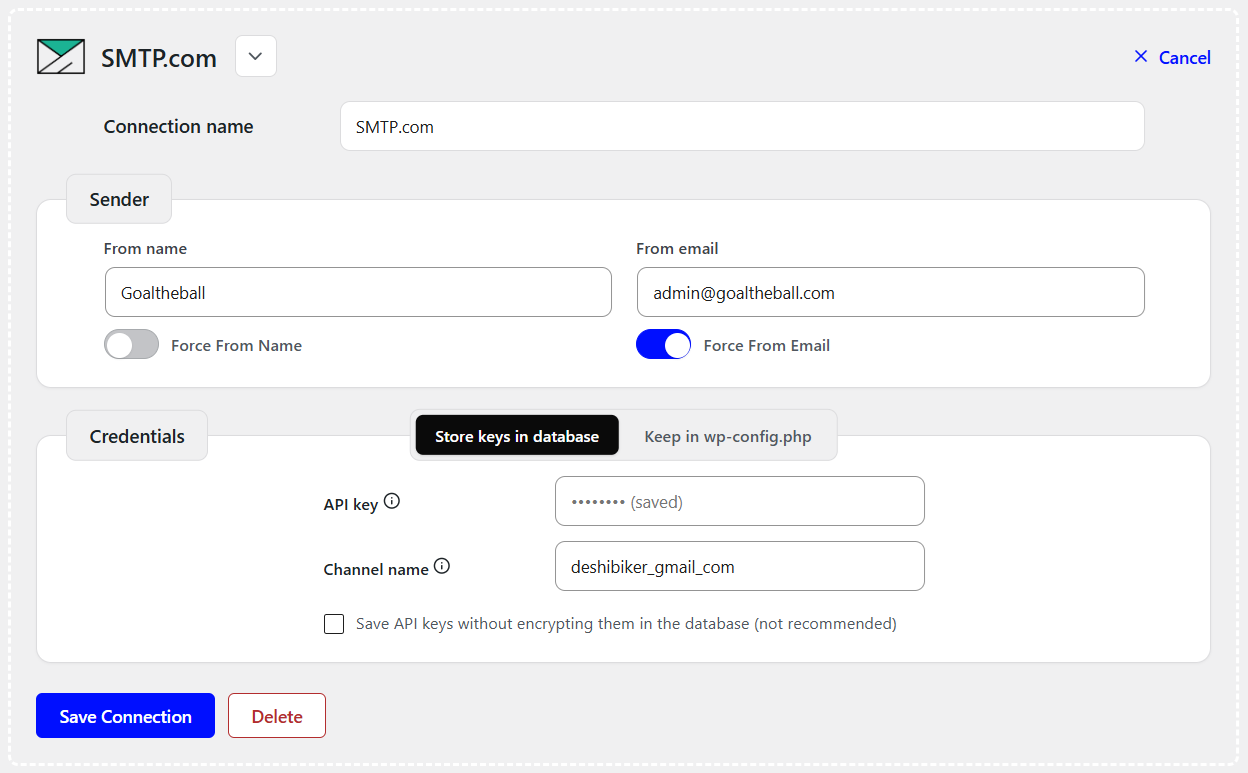
Task: Click the Channel name info icon
Action: [x=442, y=566]
